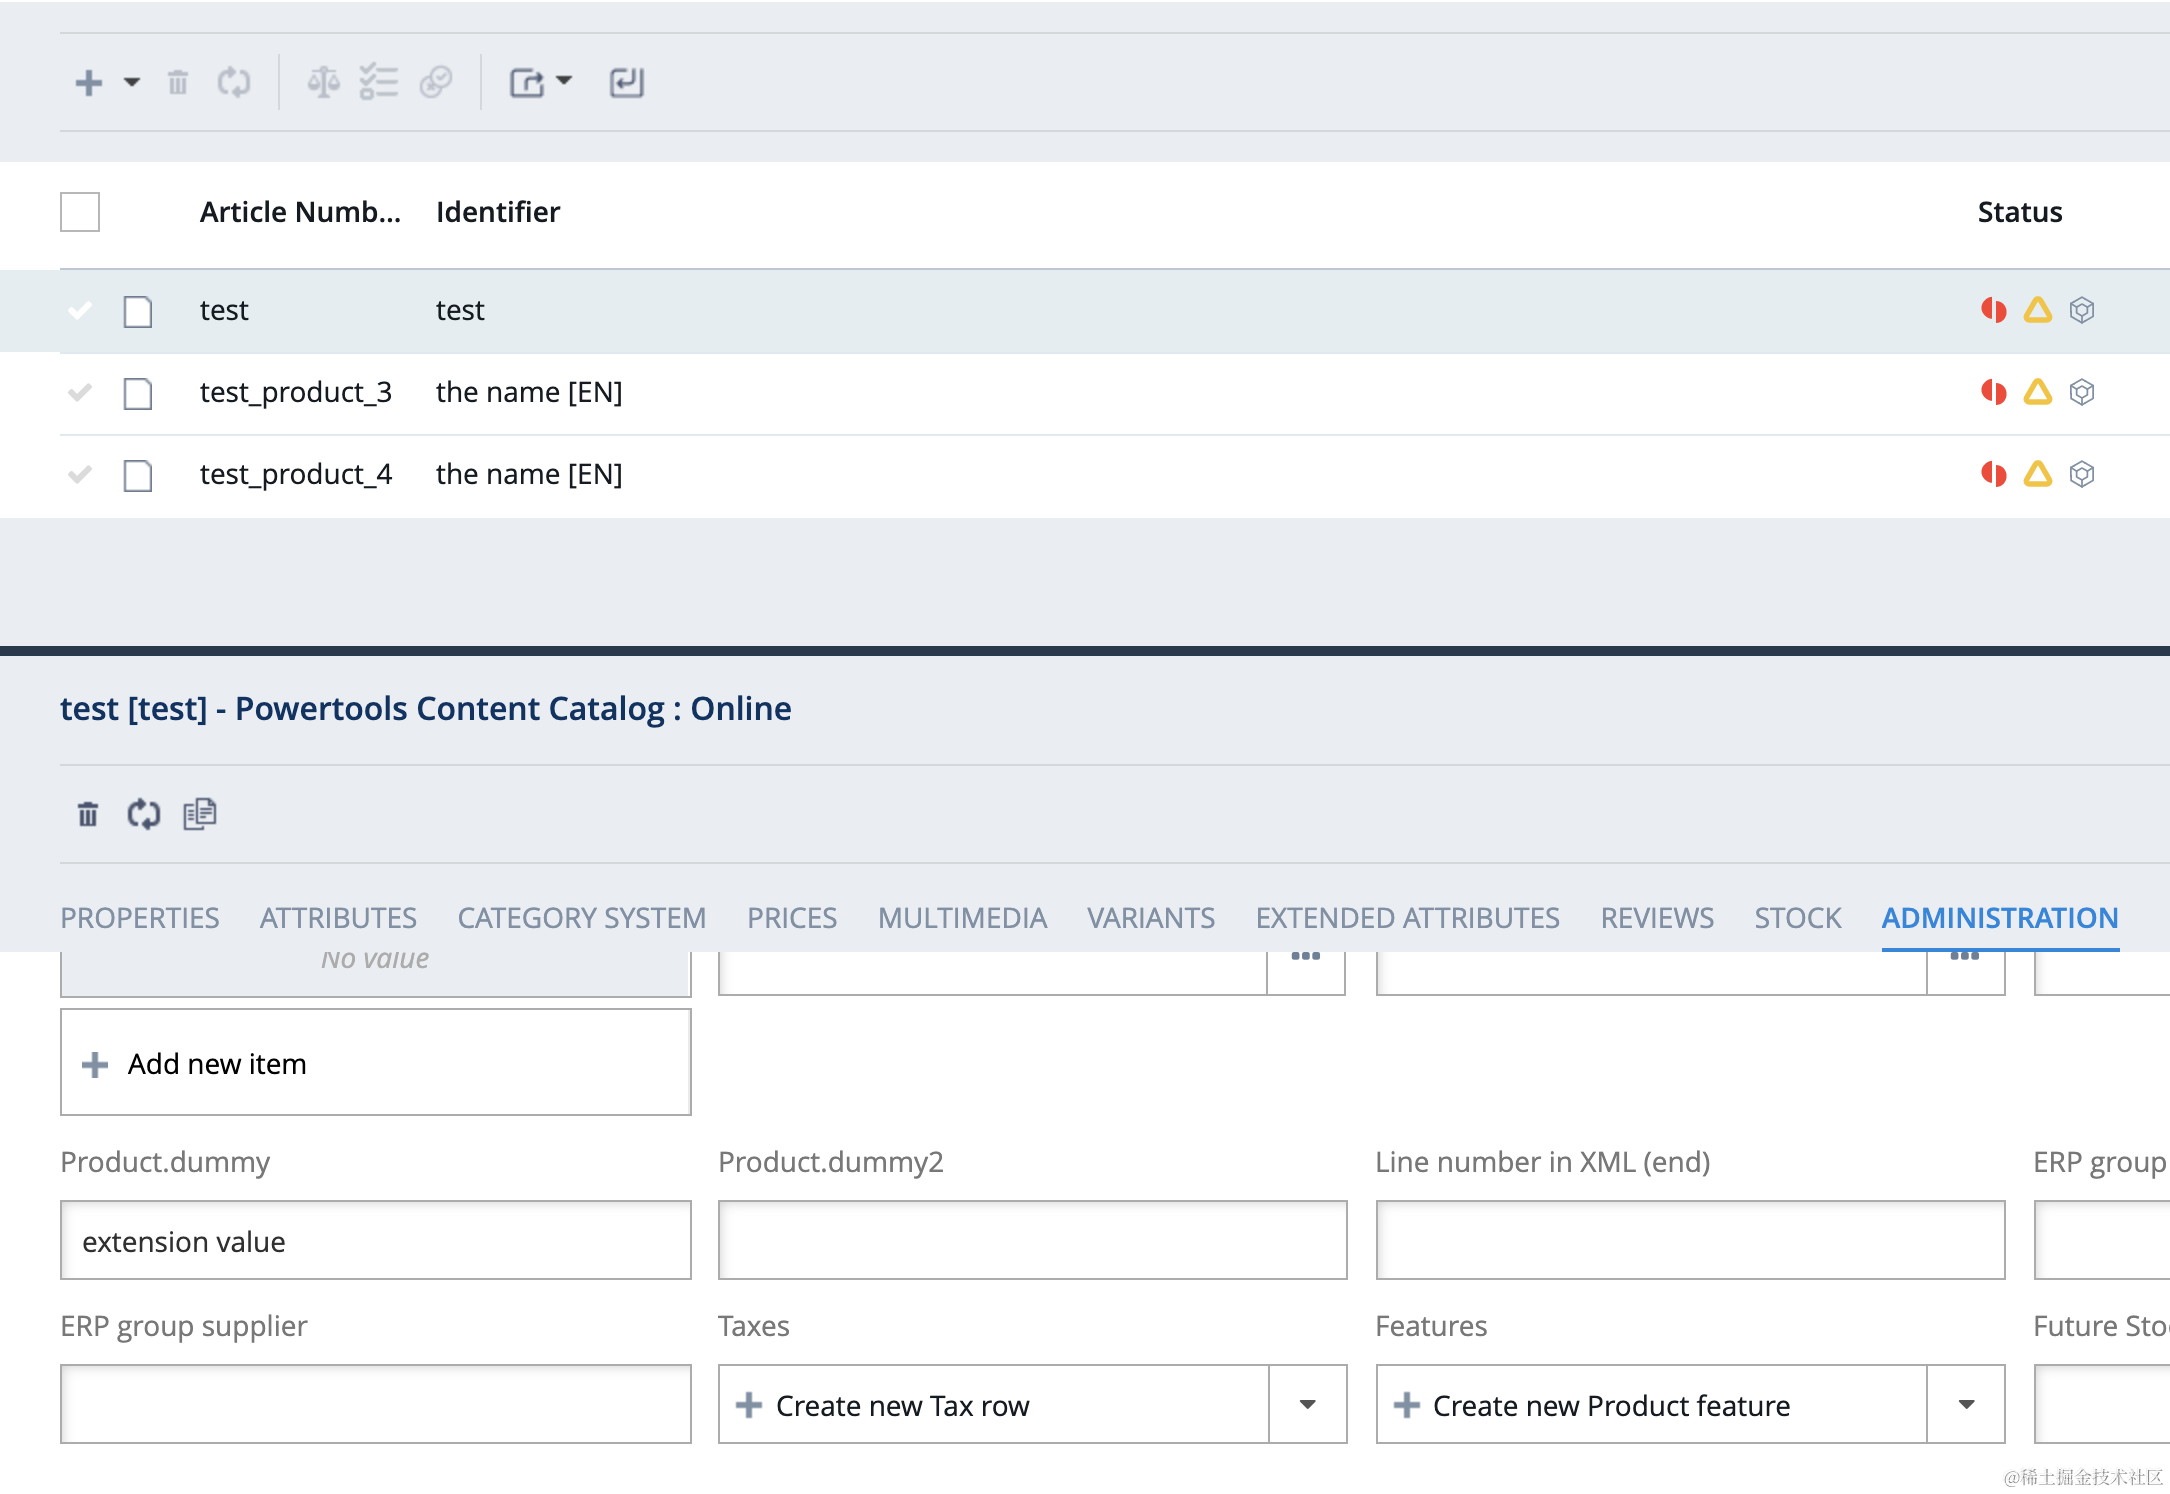Image resolution: width=2170 pixels, height=1494 pixels.
Task: Click the refresh icon in editor toolbar
Action: pos(143,814)
